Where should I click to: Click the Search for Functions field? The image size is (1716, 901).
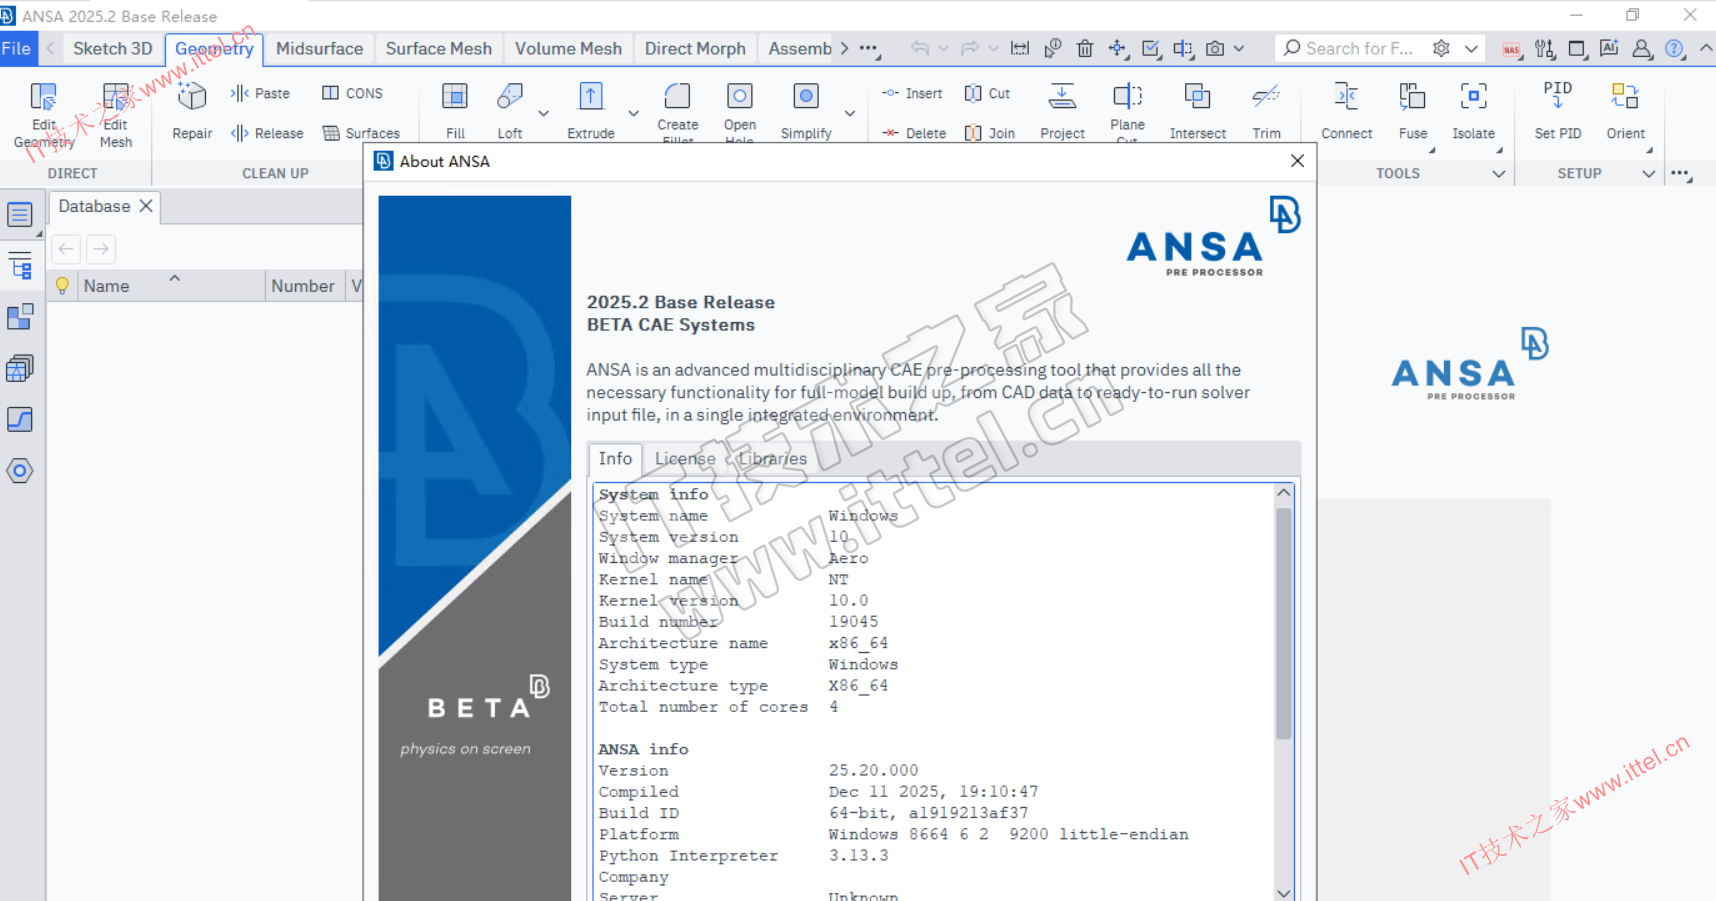point(1358,49)
